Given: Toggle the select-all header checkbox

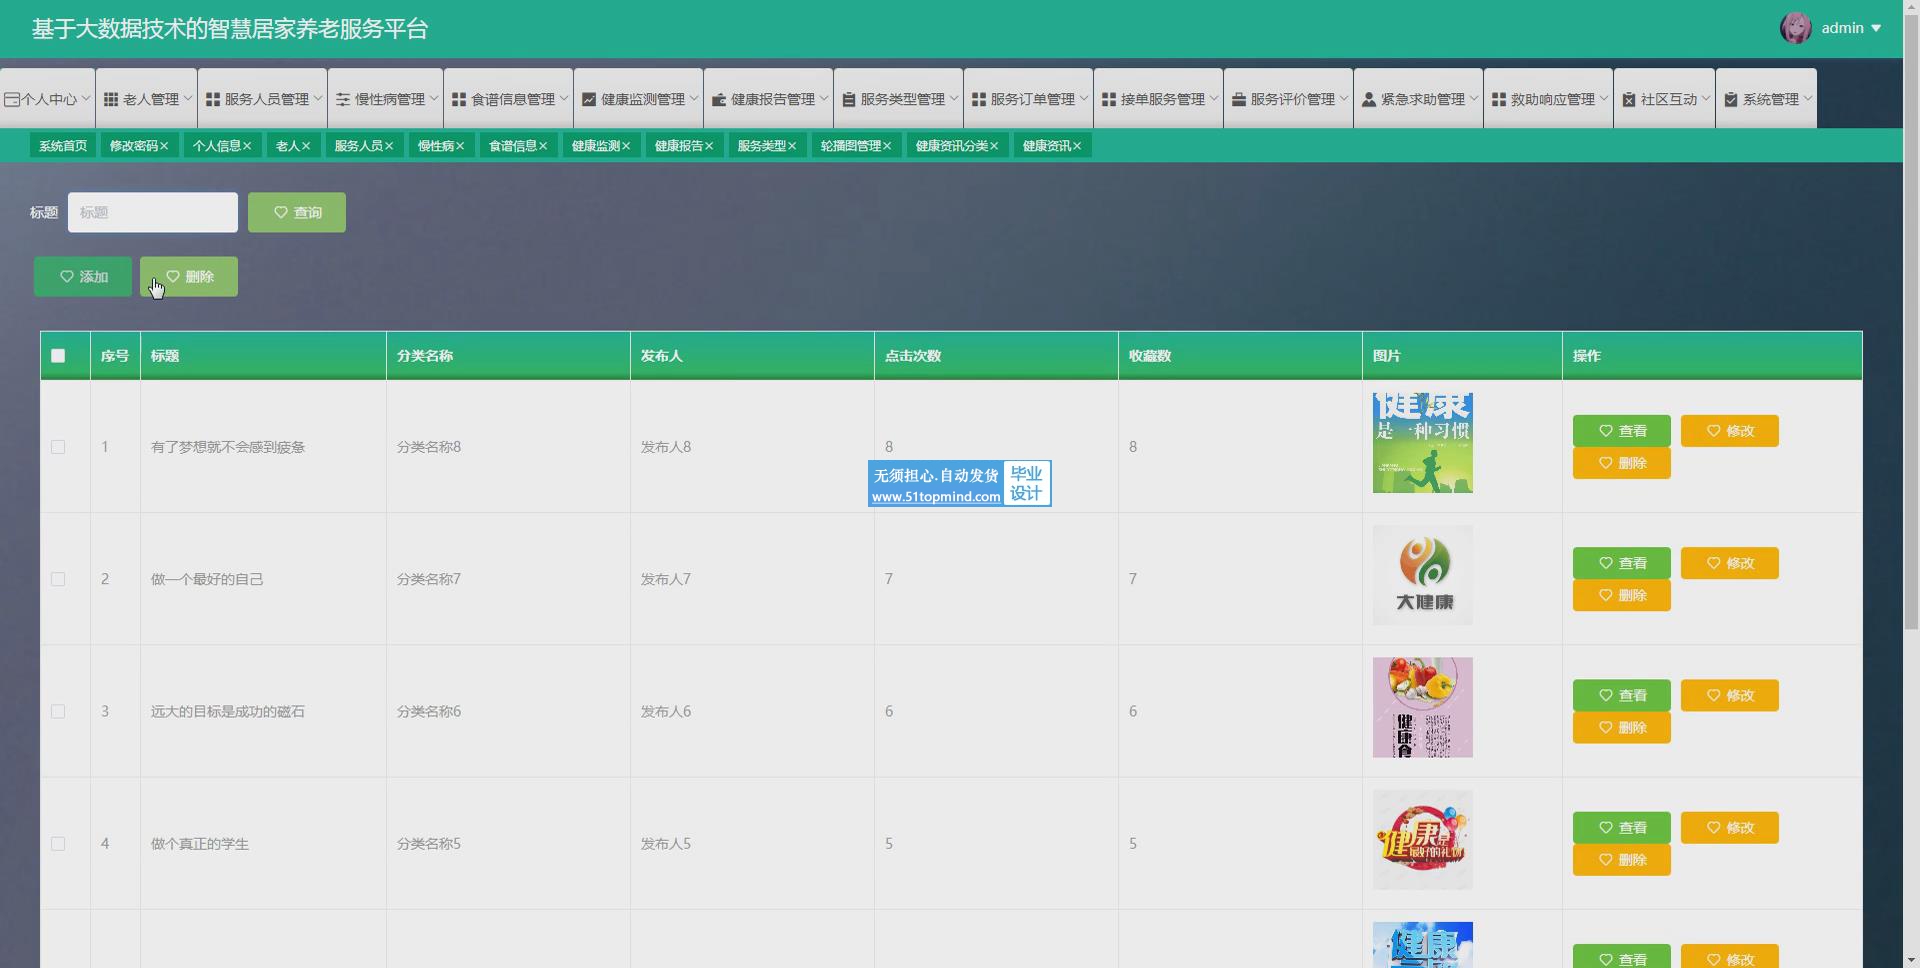Looking at the screenshot, I should tap(58, 356).
